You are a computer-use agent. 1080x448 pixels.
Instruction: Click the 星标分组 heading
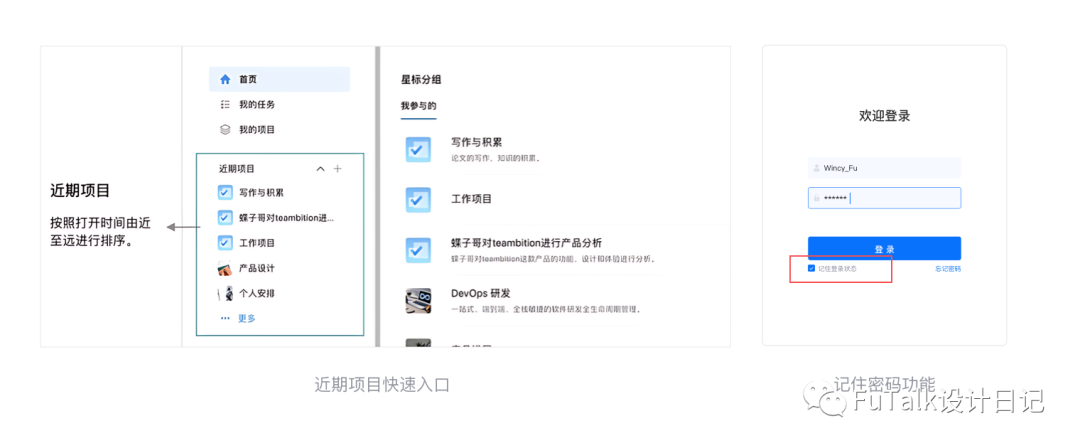[421, 79]
